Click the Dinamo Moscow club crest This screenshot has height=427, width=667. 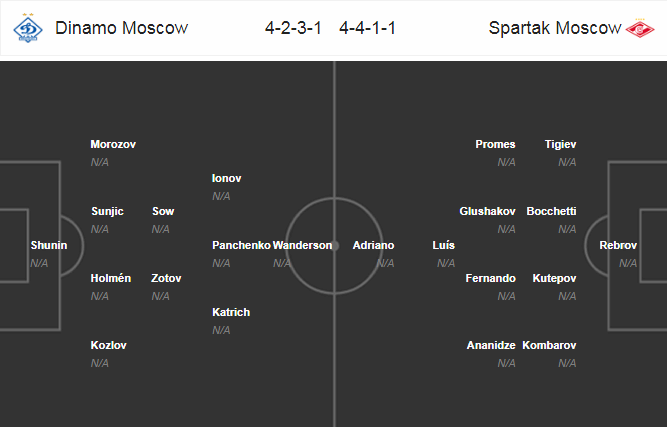point(28,28)
